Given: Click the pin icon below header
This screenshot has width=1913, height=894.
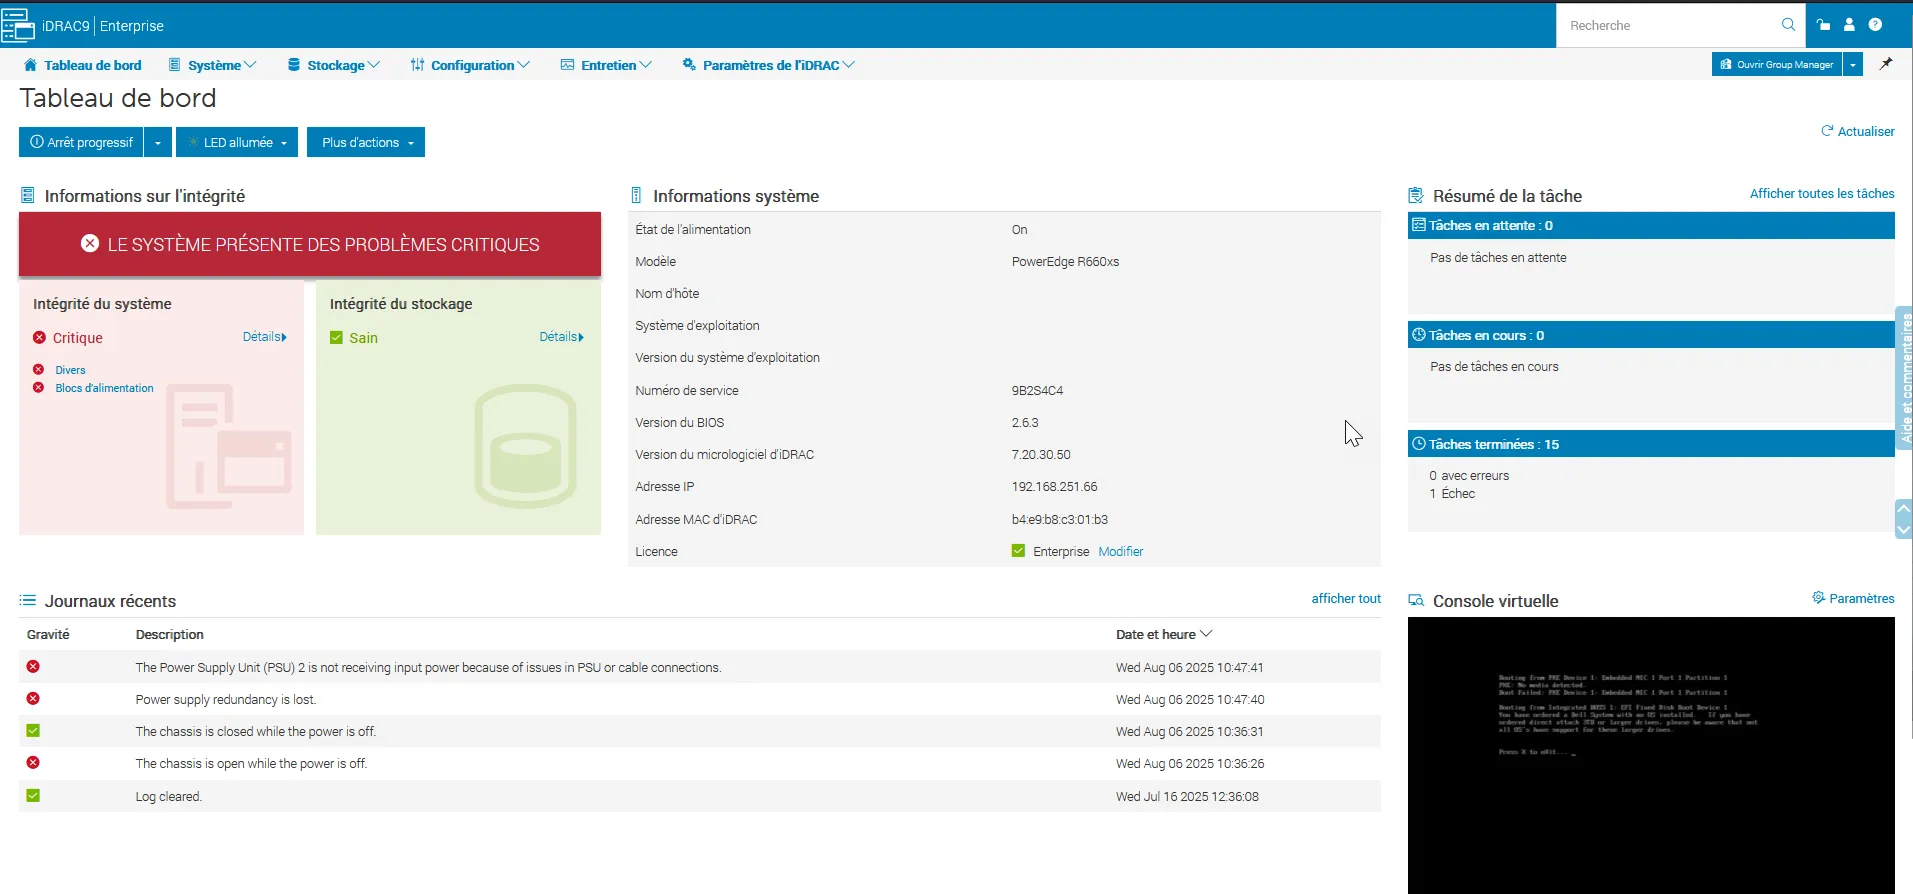Looking at the screenshot, I should pos(1886,64).
